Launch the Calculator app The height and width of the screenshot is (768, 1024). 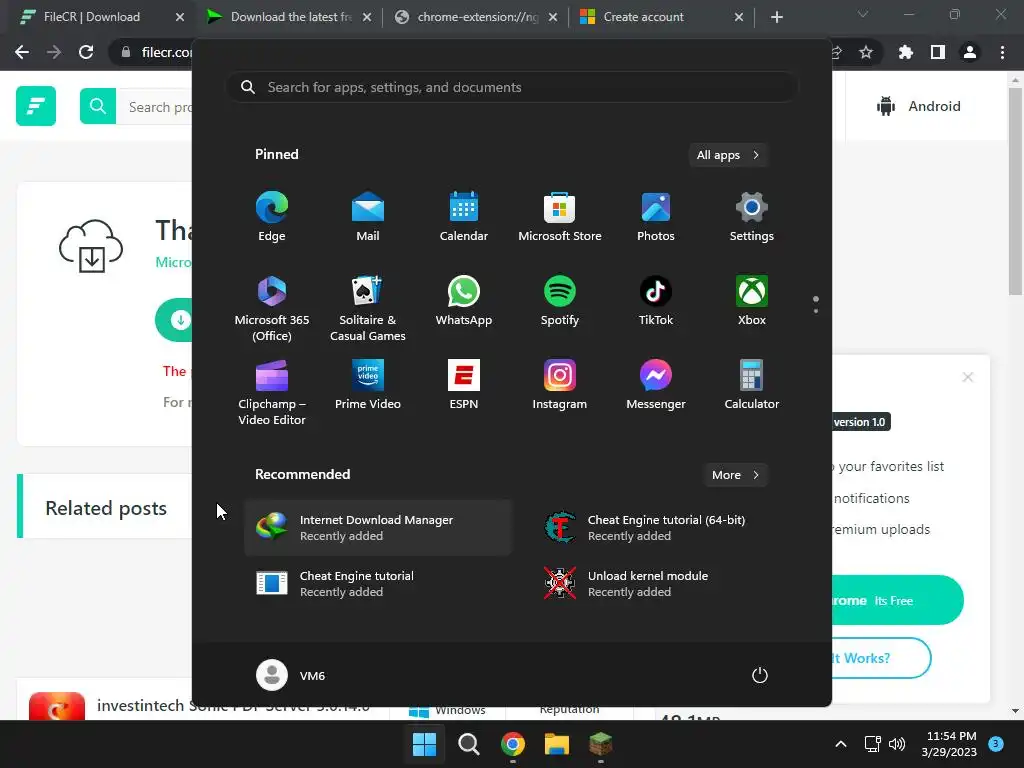752,385
